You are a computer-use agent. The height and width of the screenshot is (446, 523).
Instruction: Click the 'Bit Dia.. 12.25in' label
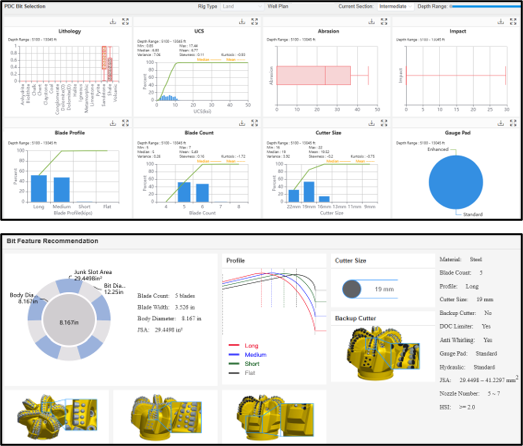click(x=114, y=289)
